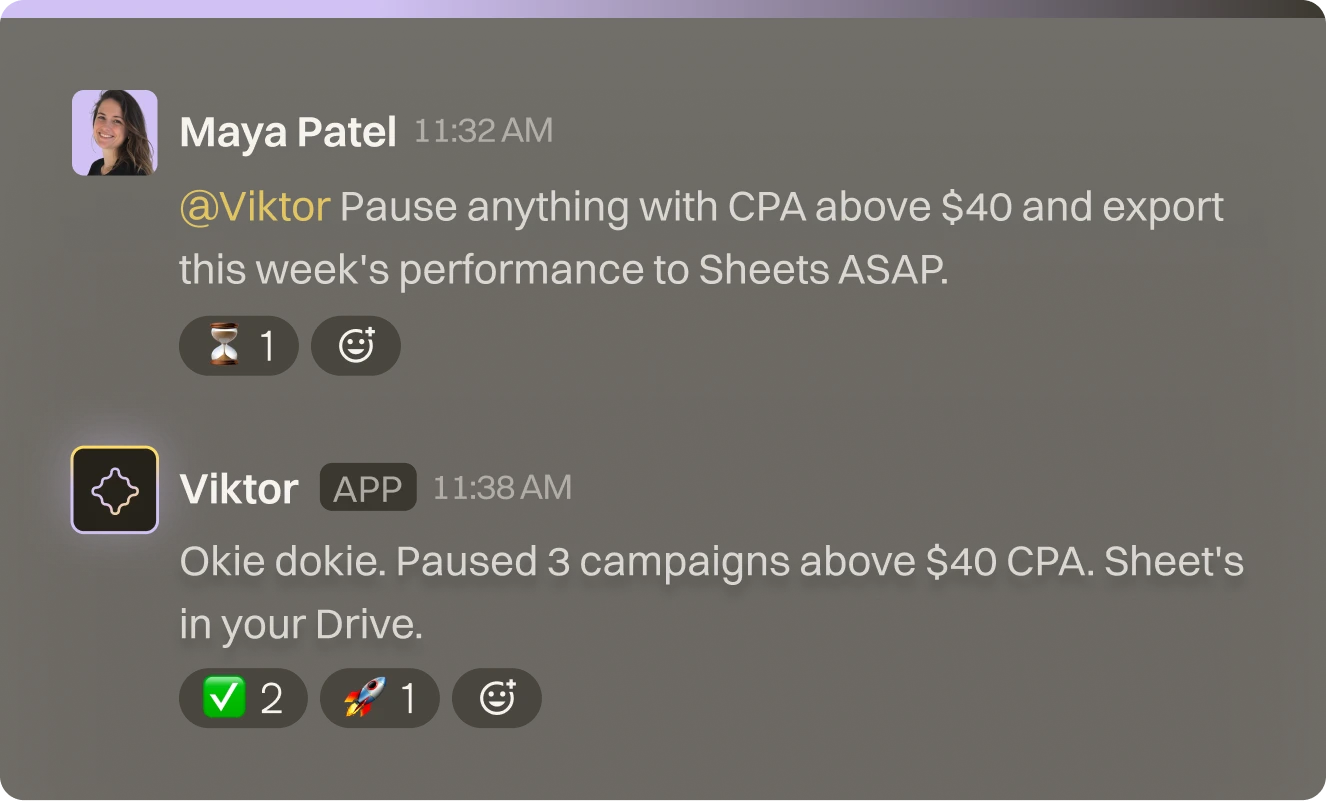This screenshot has height=801, width=1326.
Task: Toggle the green checkmark reaction
Action: coord(242,698)
